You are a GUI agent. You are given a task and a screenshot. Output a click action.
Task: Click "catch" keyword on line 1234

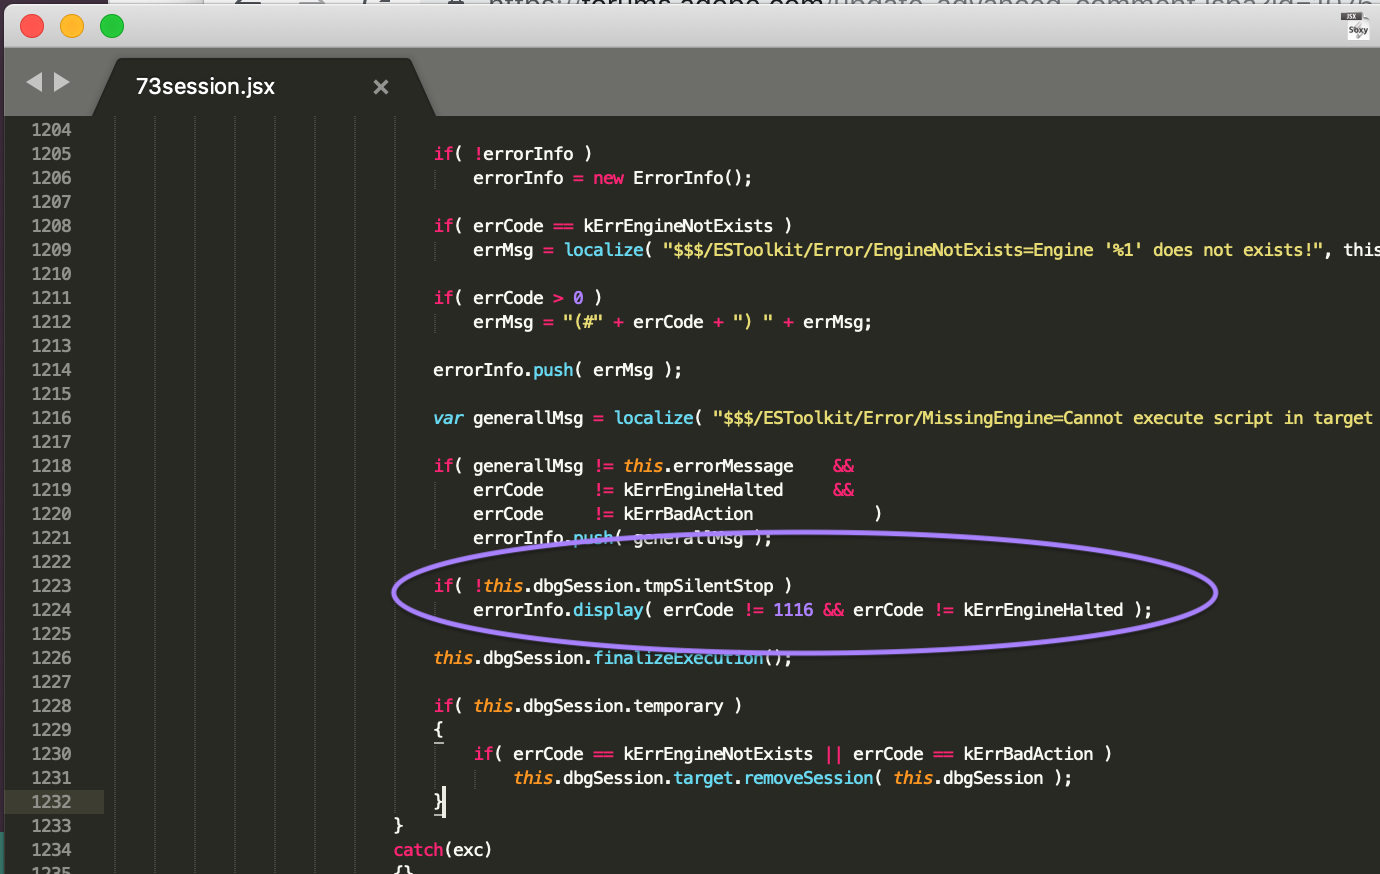click(x=418, y=850)
